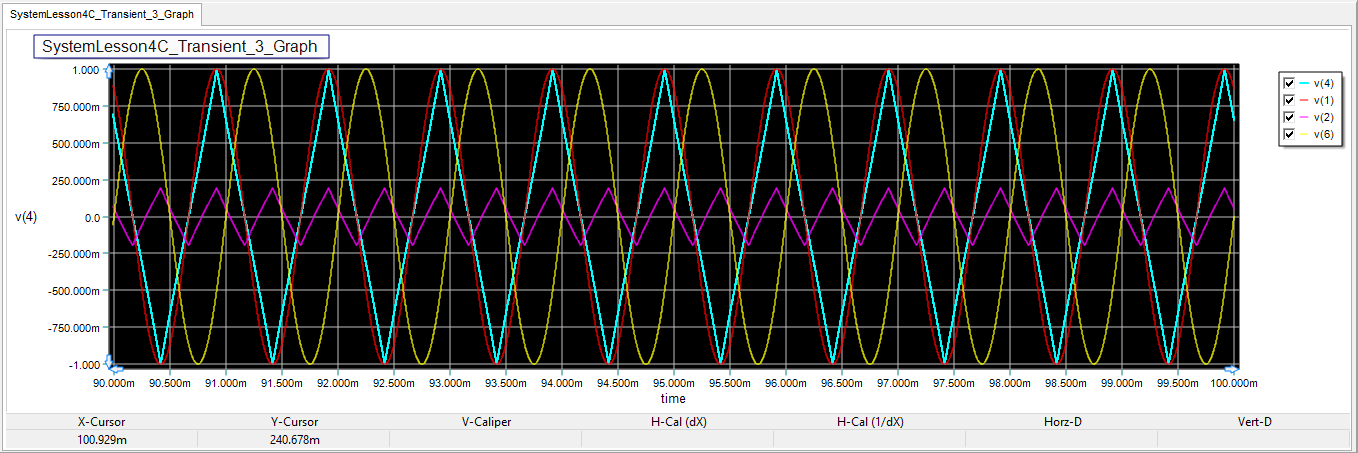Click the left arrow at X-axis start

[x=115, y=367]
